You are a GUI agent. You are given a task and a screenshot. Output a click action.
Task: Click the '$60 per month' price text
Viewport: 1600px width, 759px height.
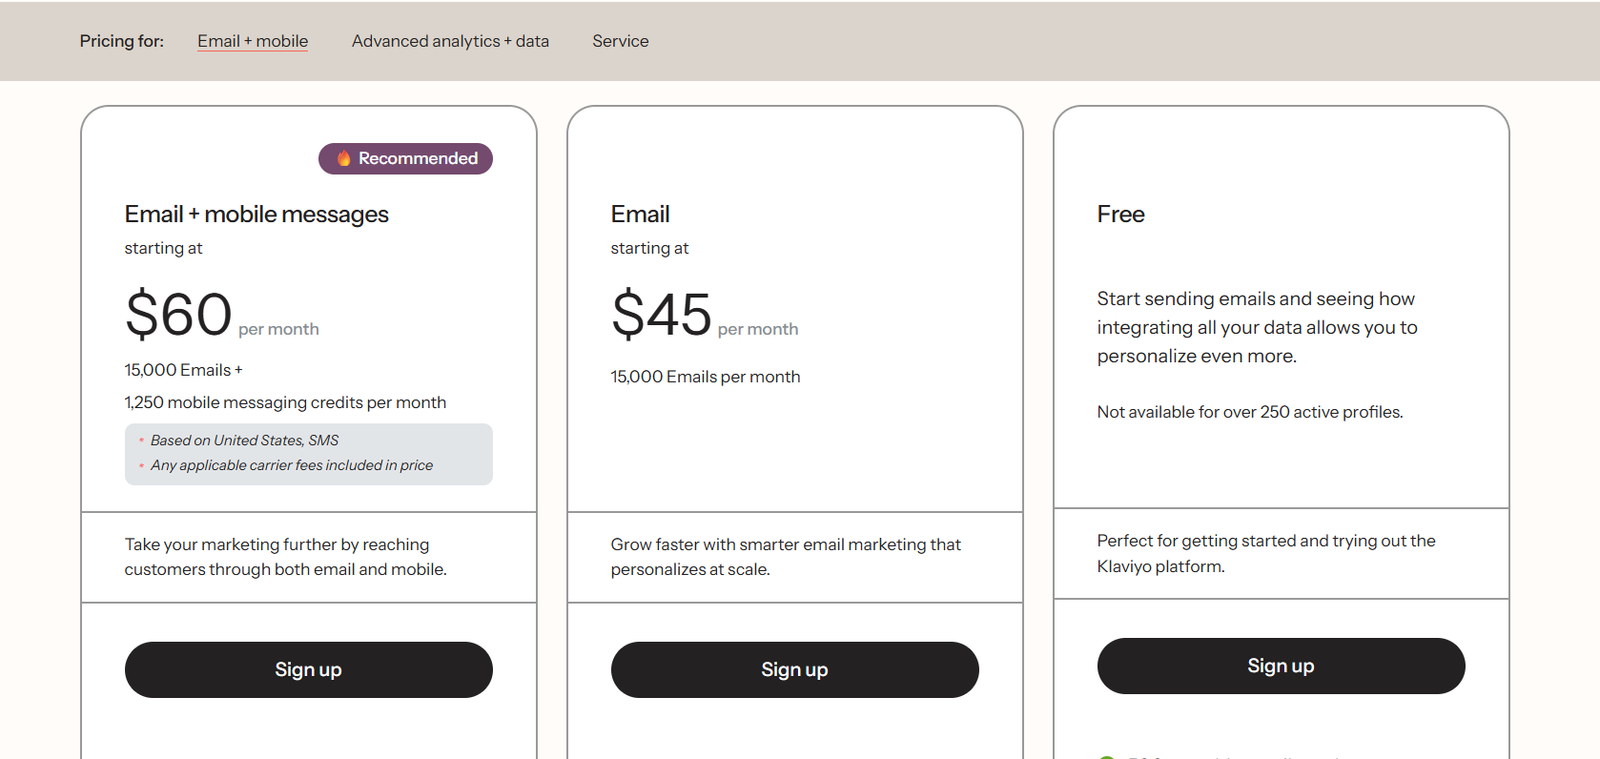[221, 316]
